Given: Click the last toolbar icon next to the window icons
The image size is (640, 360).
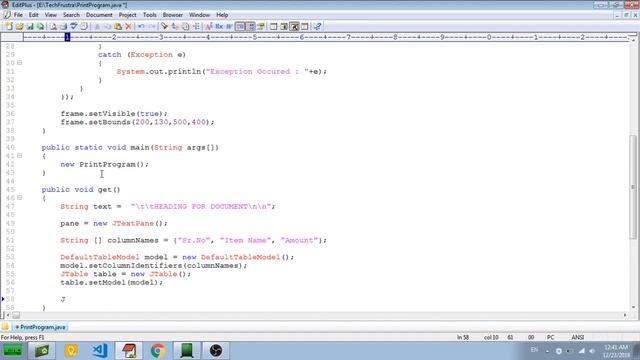Looking at the screenshot, I should [317, 27].
